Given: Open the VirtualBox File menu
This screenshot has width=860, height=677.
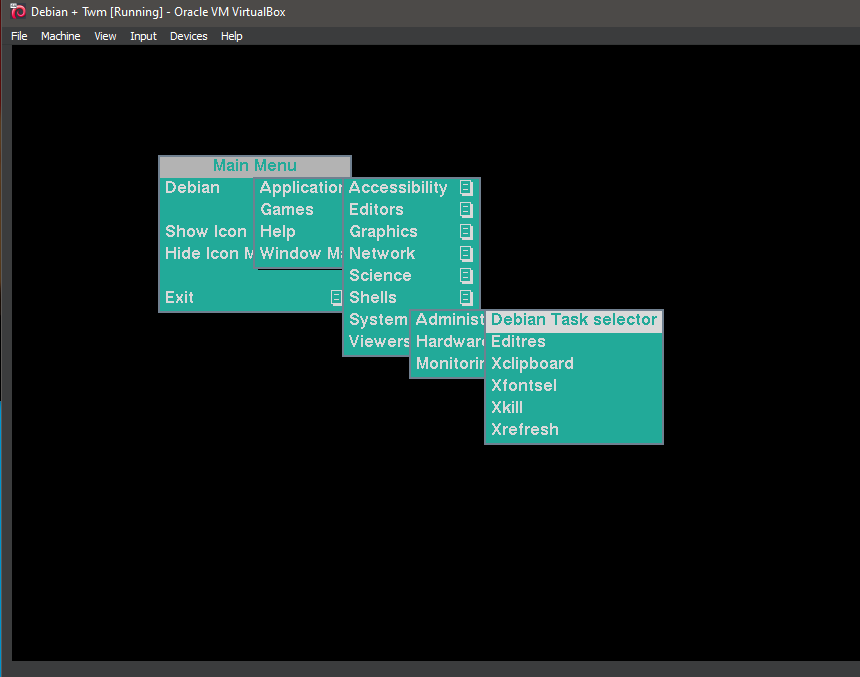Looking at the screenshot, I should coord(19,36).
